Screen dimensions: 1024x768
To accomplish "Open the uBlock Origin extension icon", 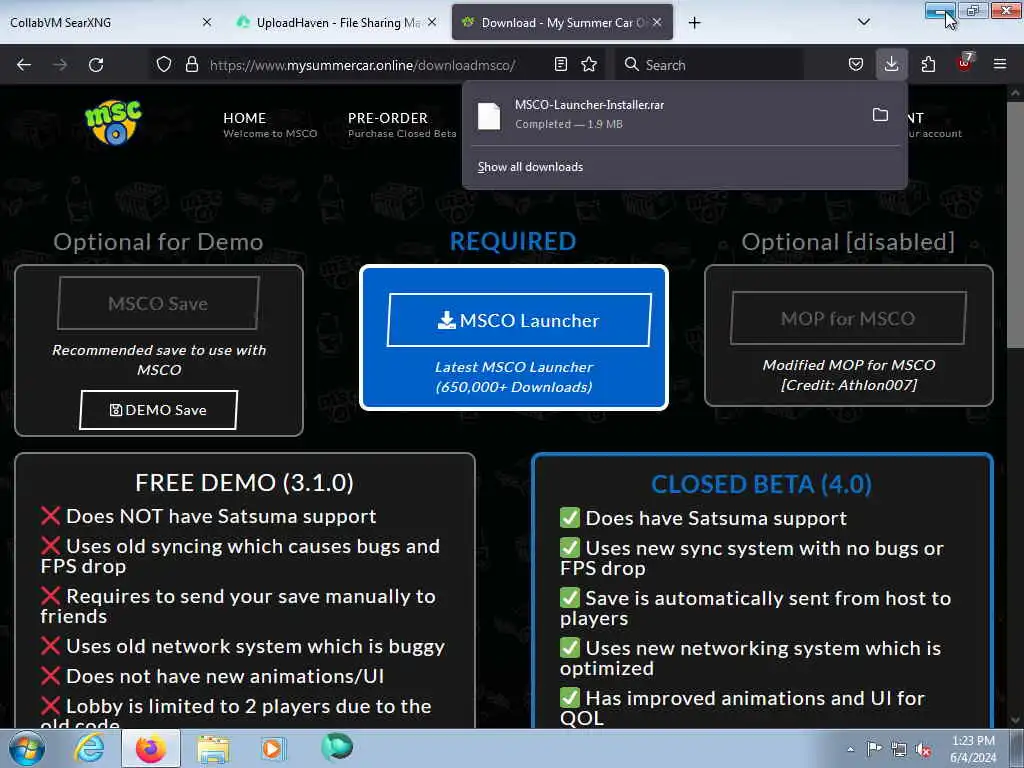I will pyautogui.click(x=965, y=63).
